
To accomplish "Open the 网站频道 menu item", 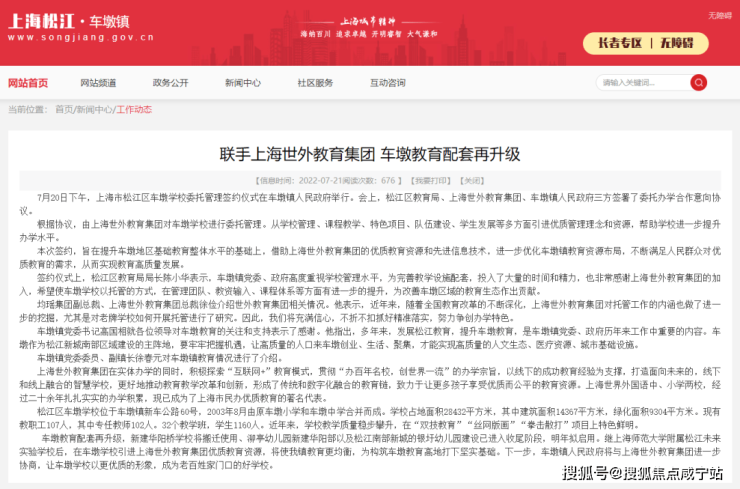I will point(98,83).
